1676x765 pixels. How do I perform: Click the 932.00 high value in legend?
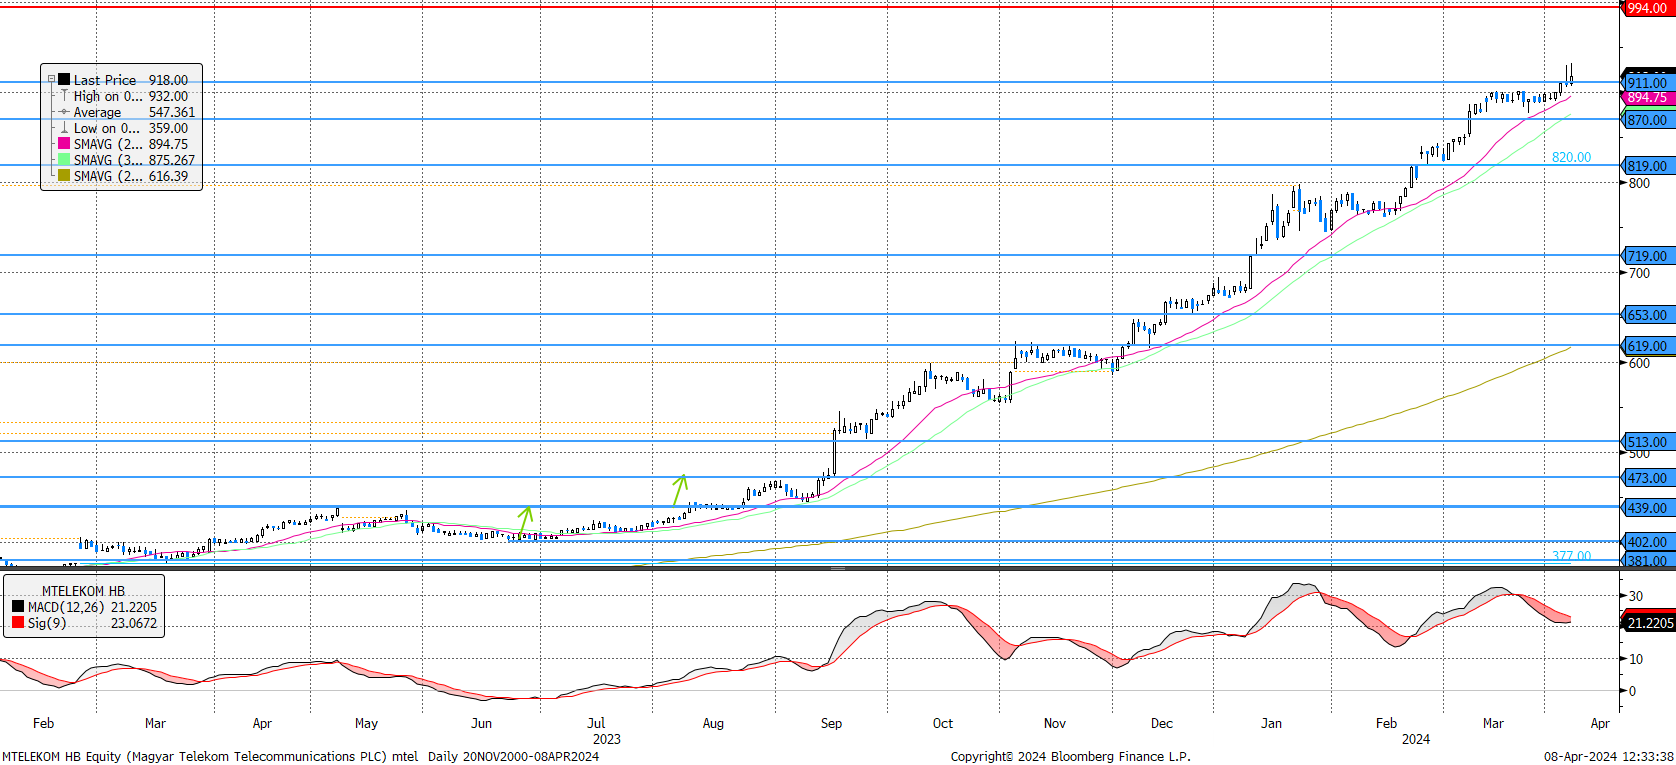tap(168, 96)
